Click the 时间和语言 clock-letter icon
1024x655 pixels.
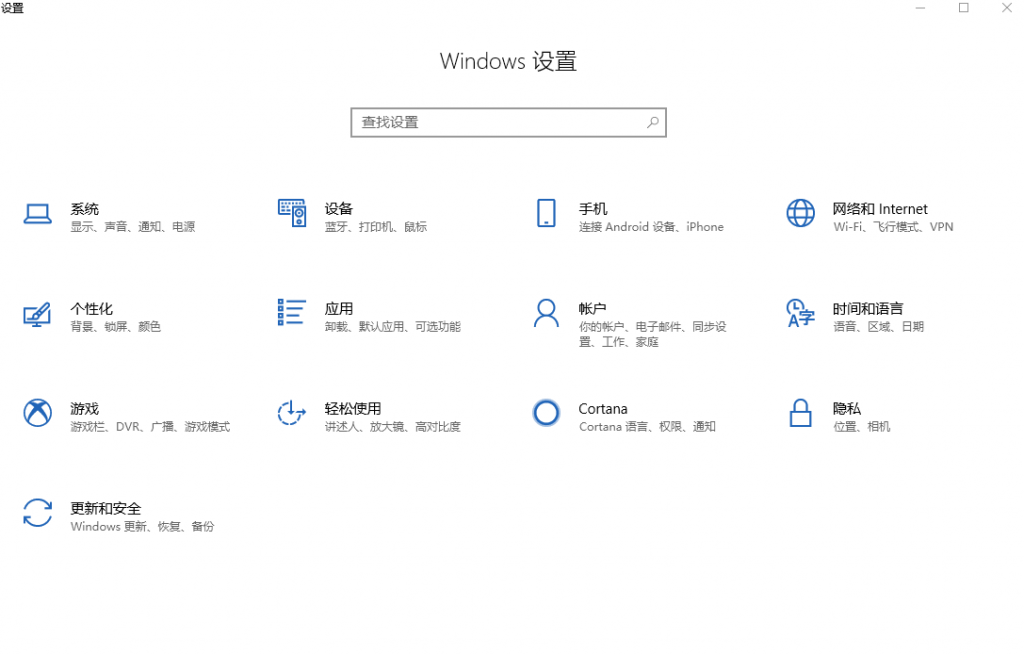(x=801, y=313)
